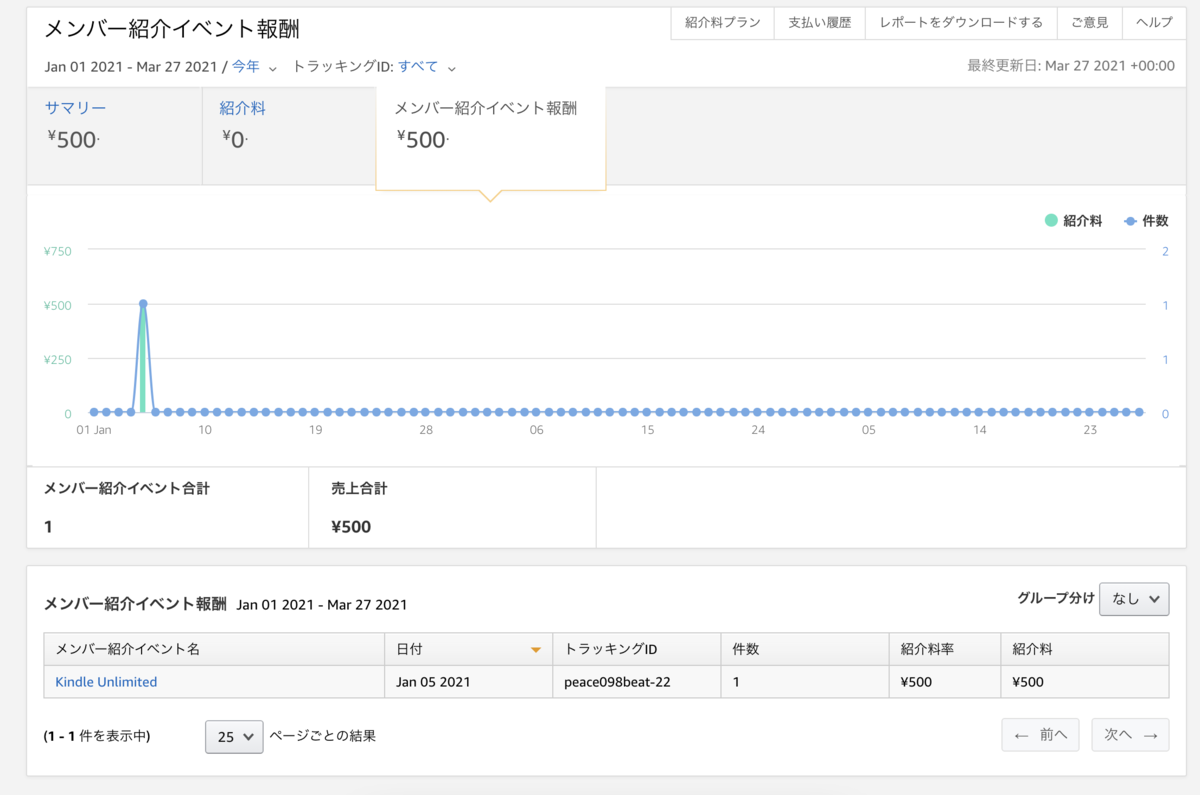Screen dimensions: 1200x795
Task: Open the 紹介料プラン menu item
Action: (x=722, y=23)
